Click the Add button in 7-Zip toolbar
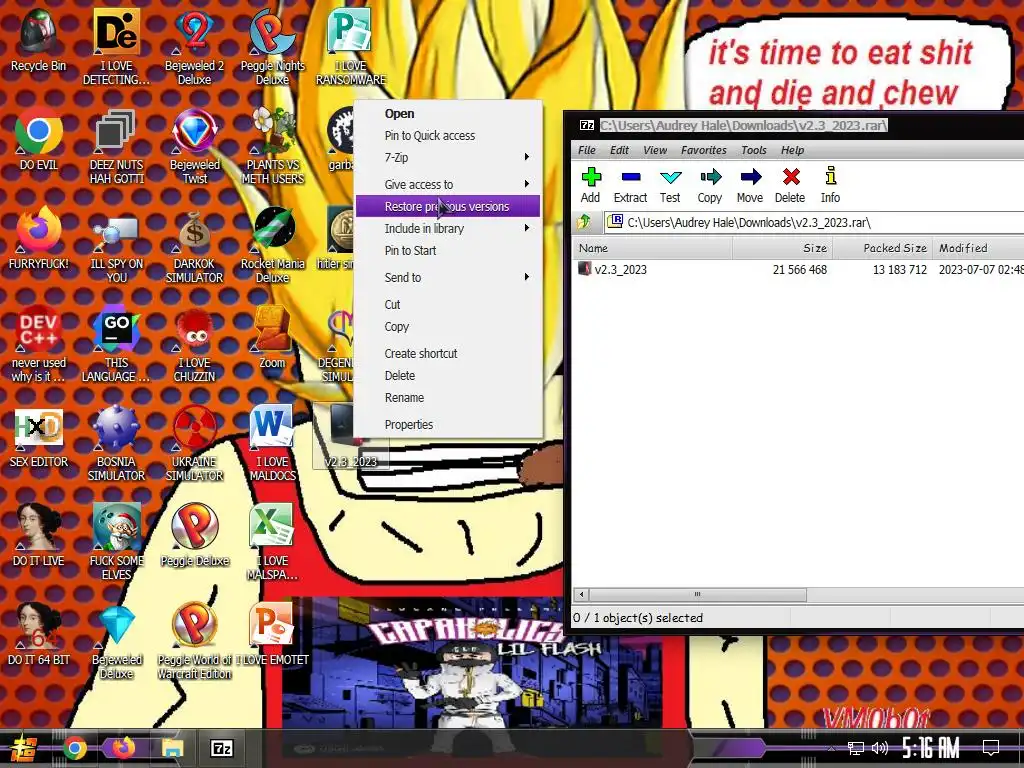The height and width of the screenshot is (768, 1024). coord(590,185)
